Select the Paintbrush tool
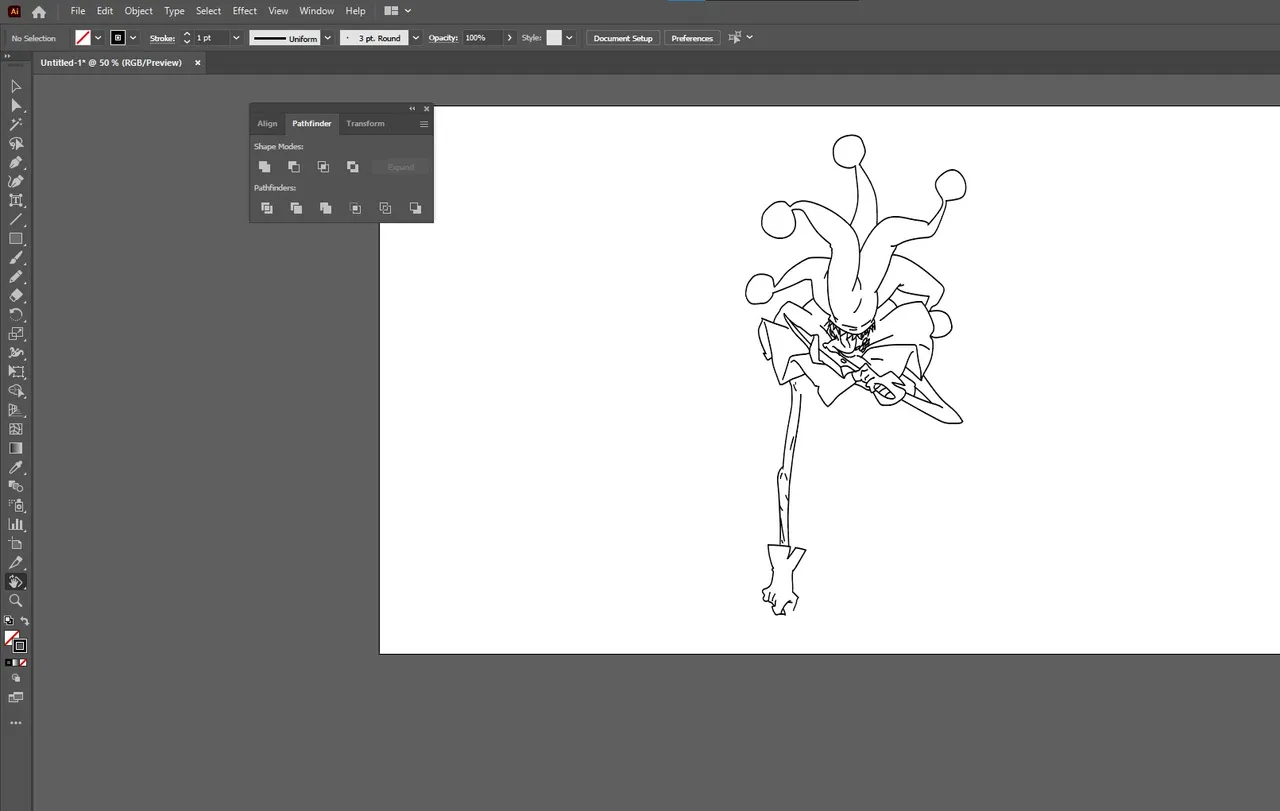The image size is (1280, 811). pos(16,258)
